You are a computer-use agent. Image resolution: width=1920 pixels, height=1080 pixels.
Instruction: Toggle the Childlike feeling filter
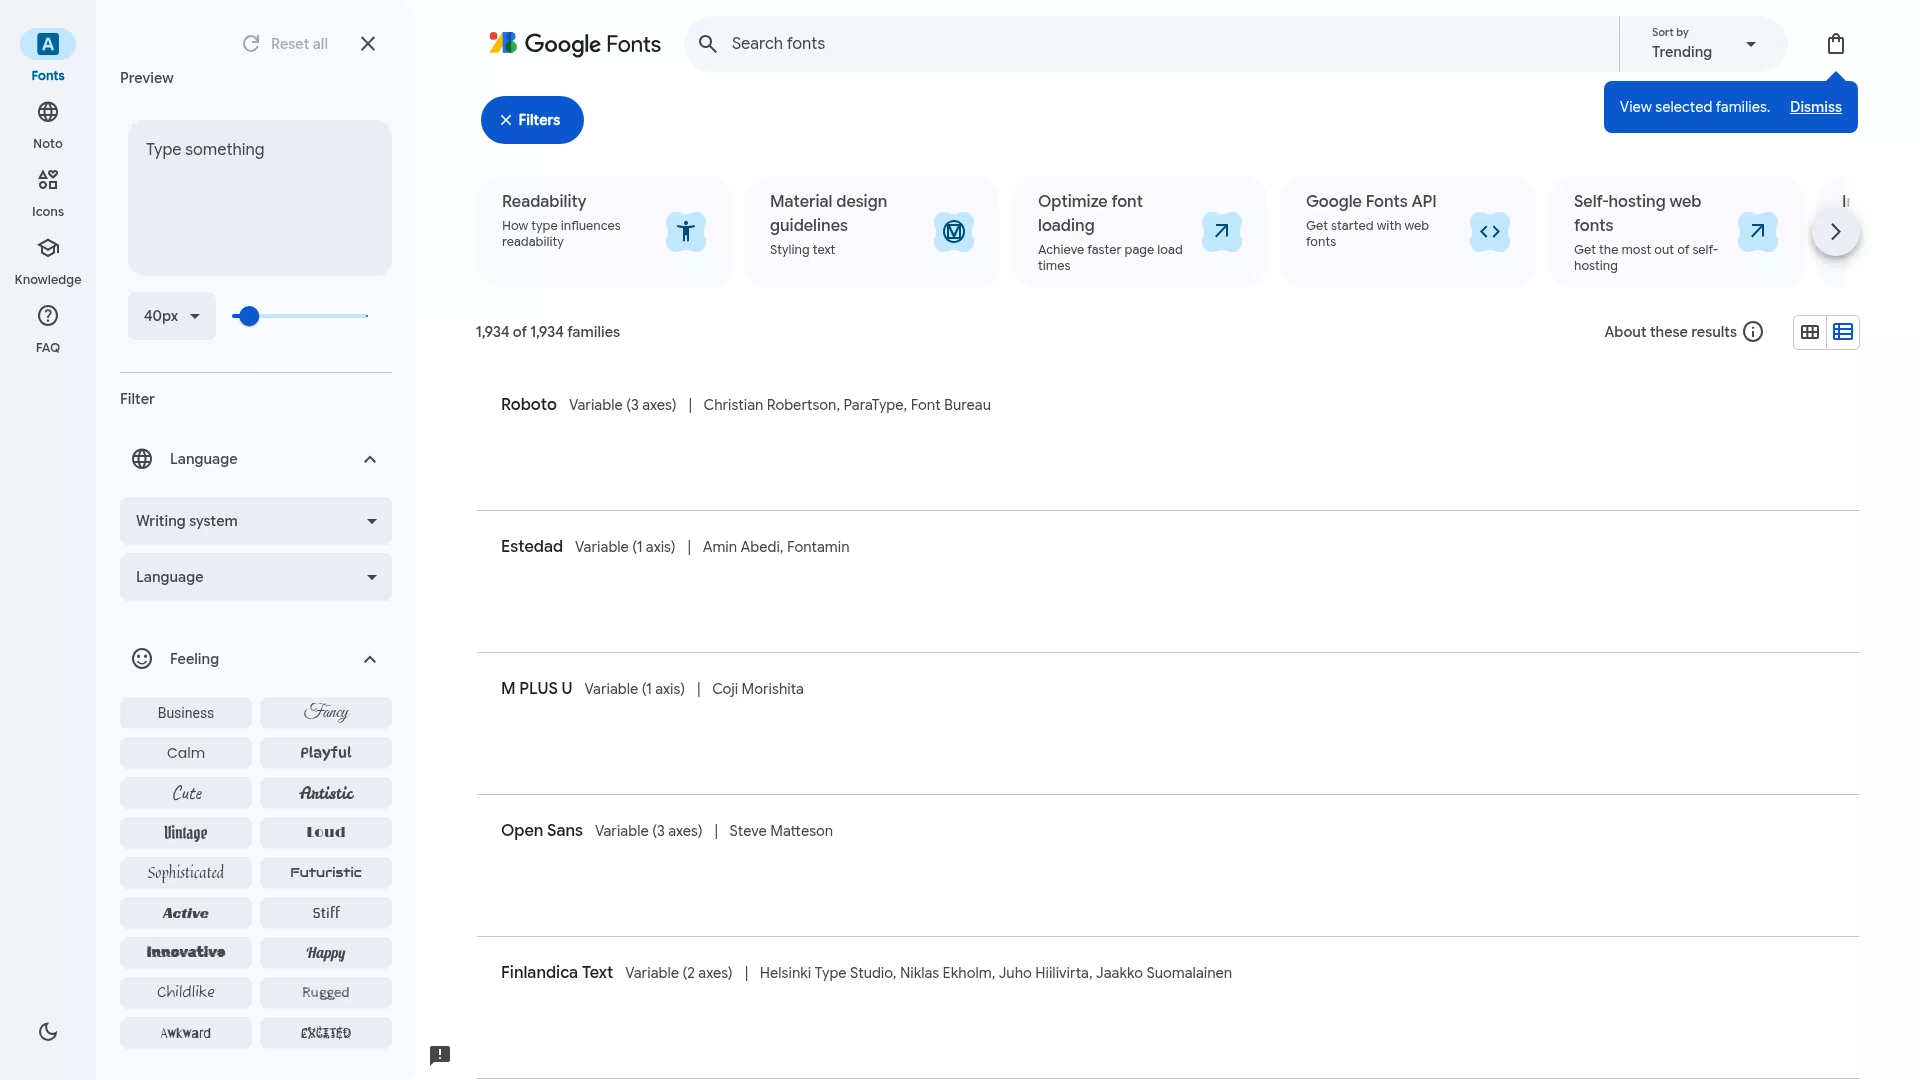point(186,993)
